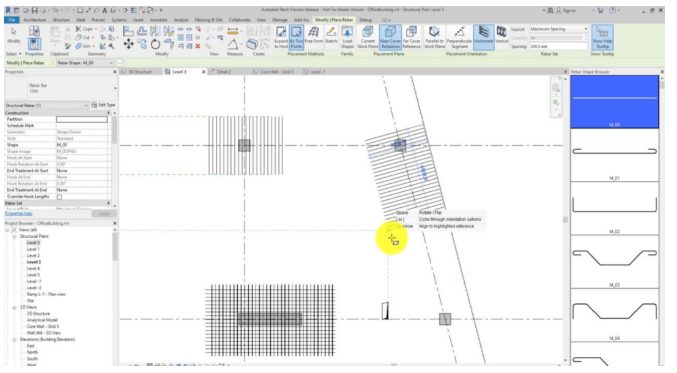This screenshot has height=373, width=677.
Task: Close the Rebar Shape Browser panel
Action: 662,72
